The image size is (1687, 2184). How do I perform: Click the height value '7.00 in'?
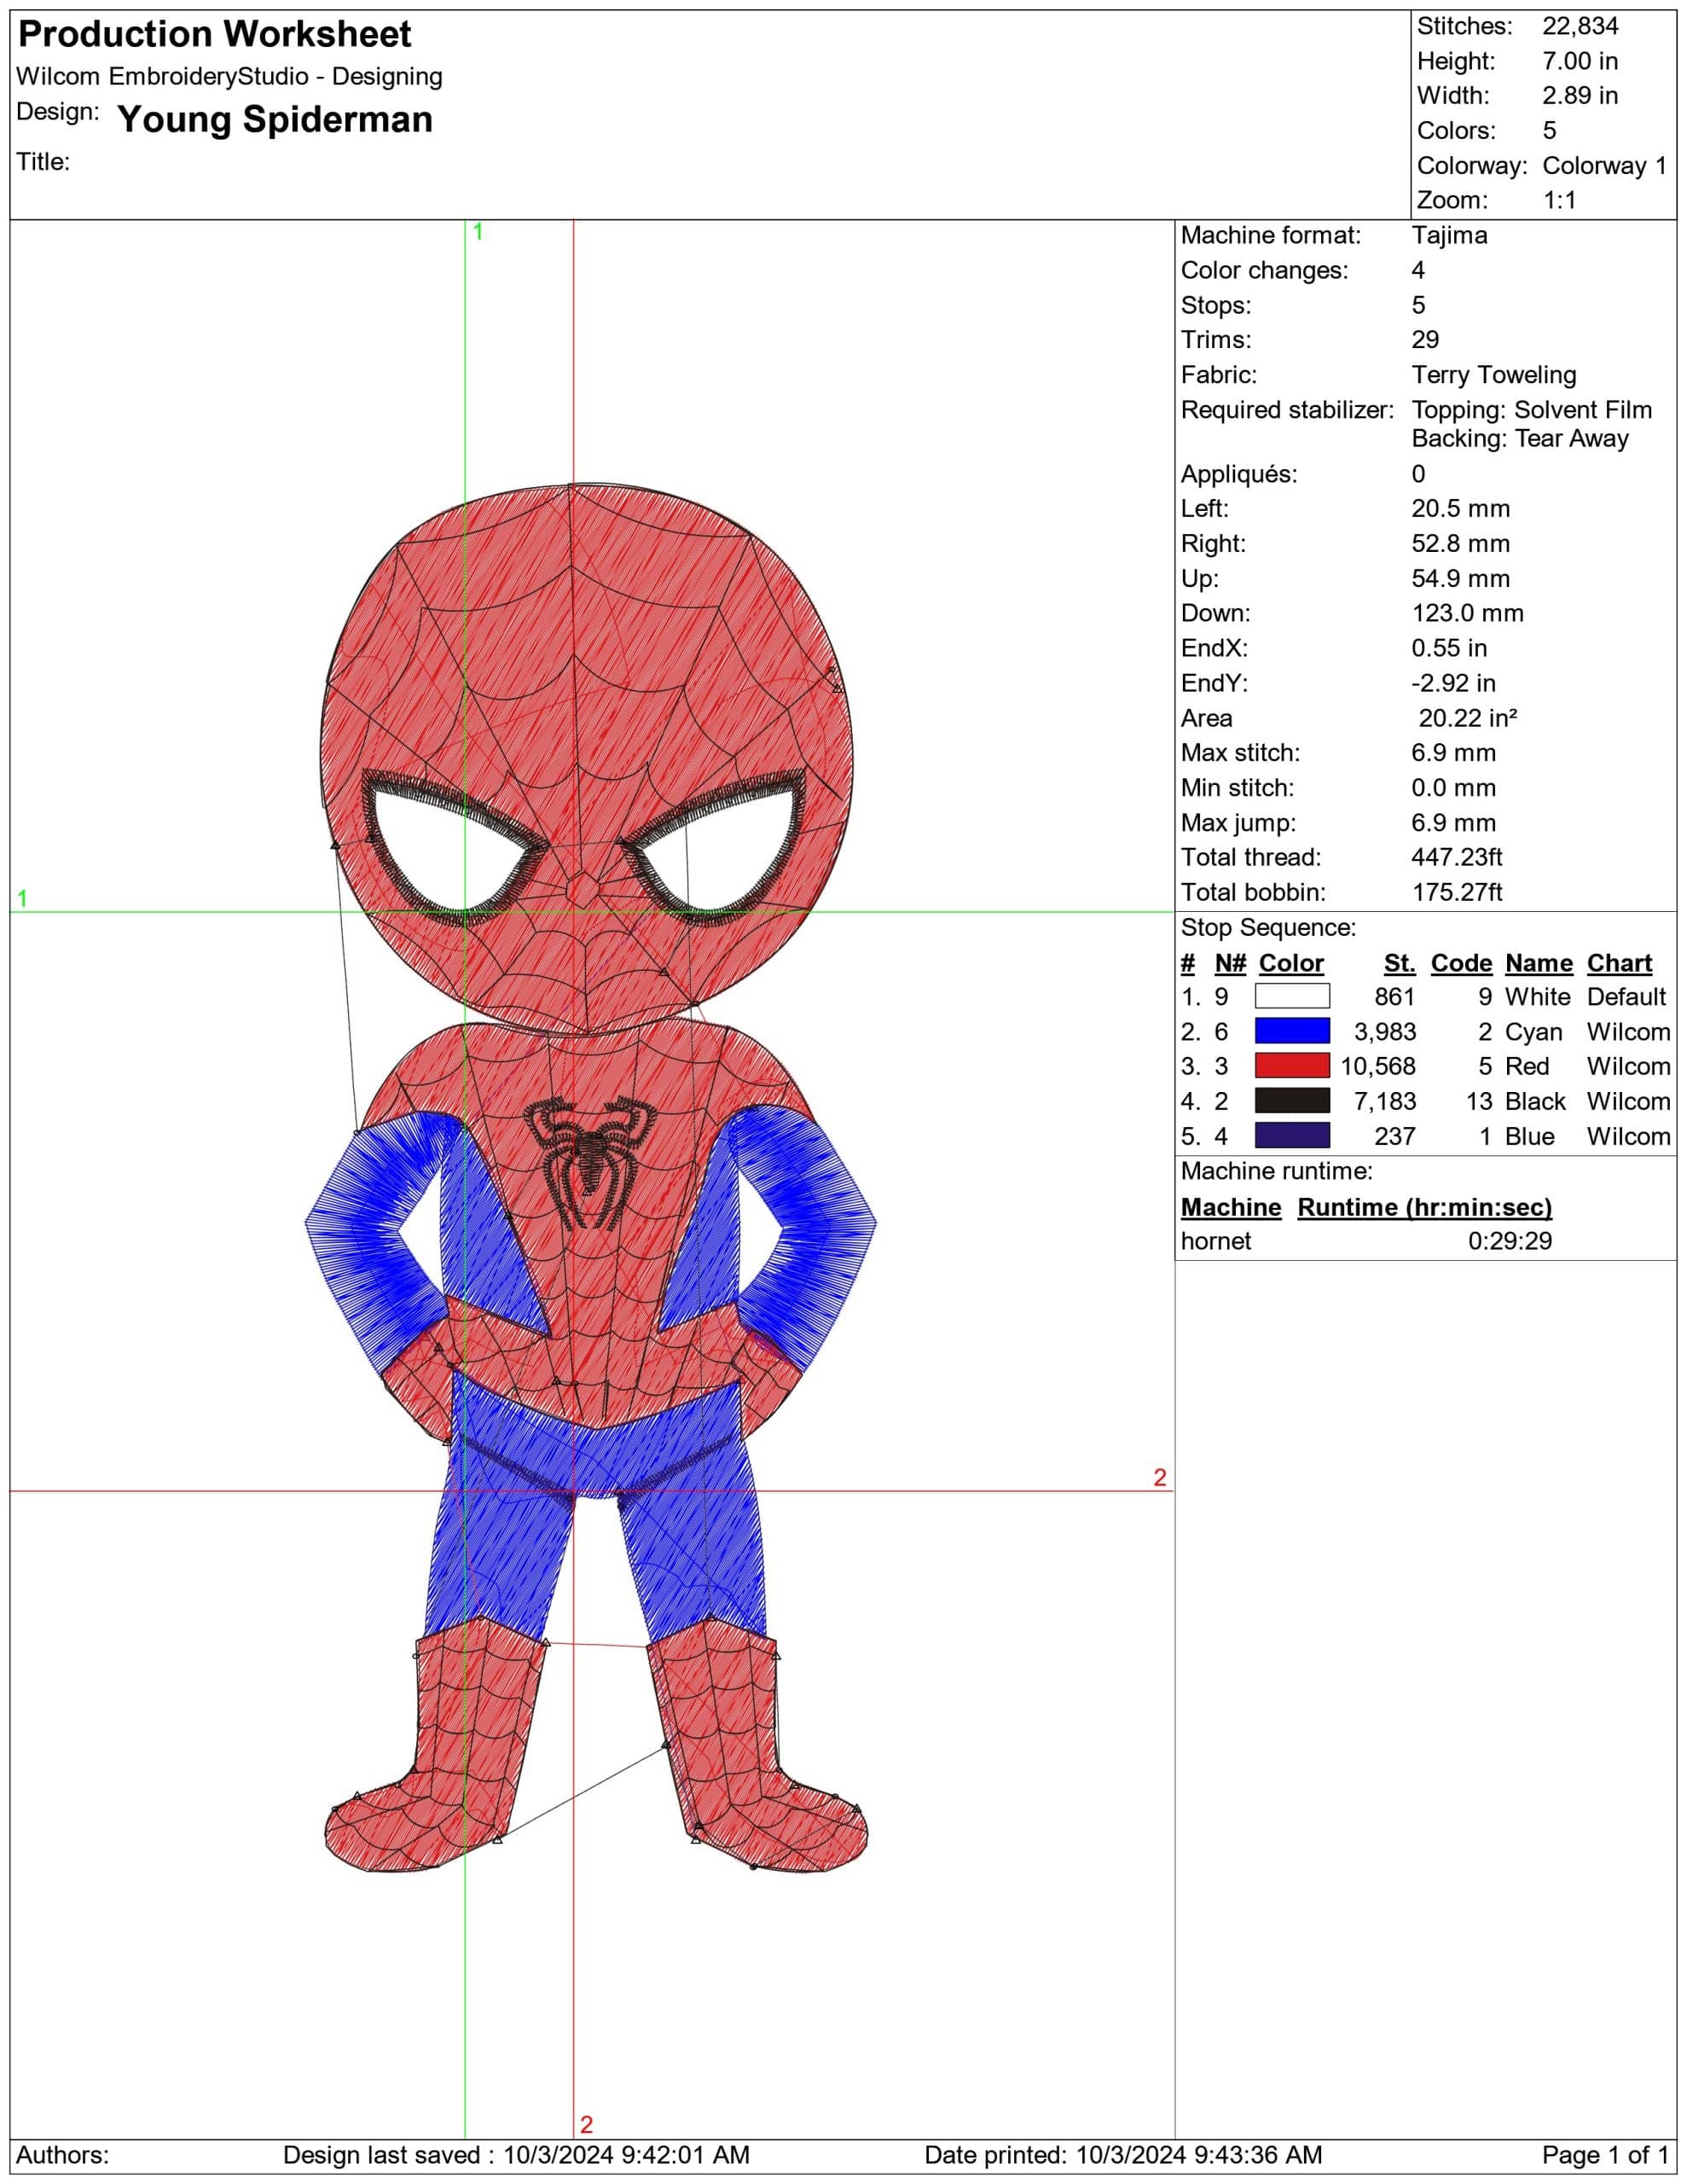click(1580, 61)
